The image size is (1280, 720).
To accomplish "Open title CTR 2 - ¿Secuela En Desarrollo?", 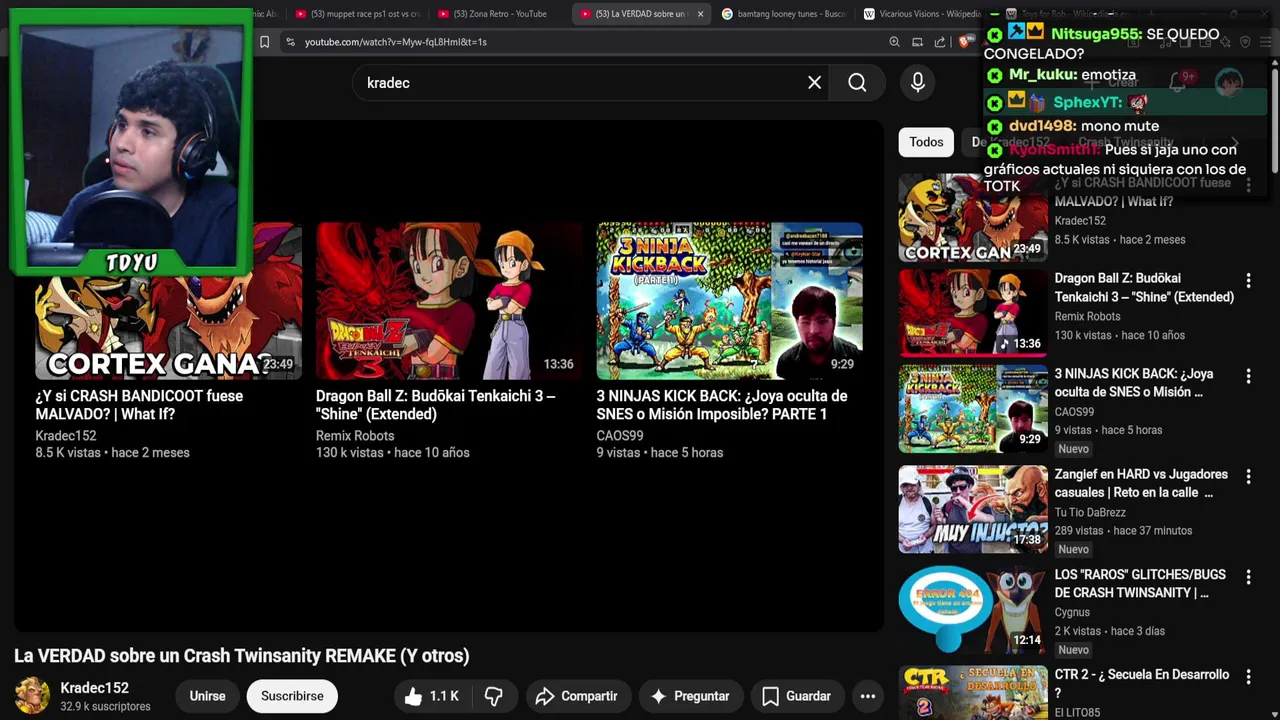I will coord(1141,684).
